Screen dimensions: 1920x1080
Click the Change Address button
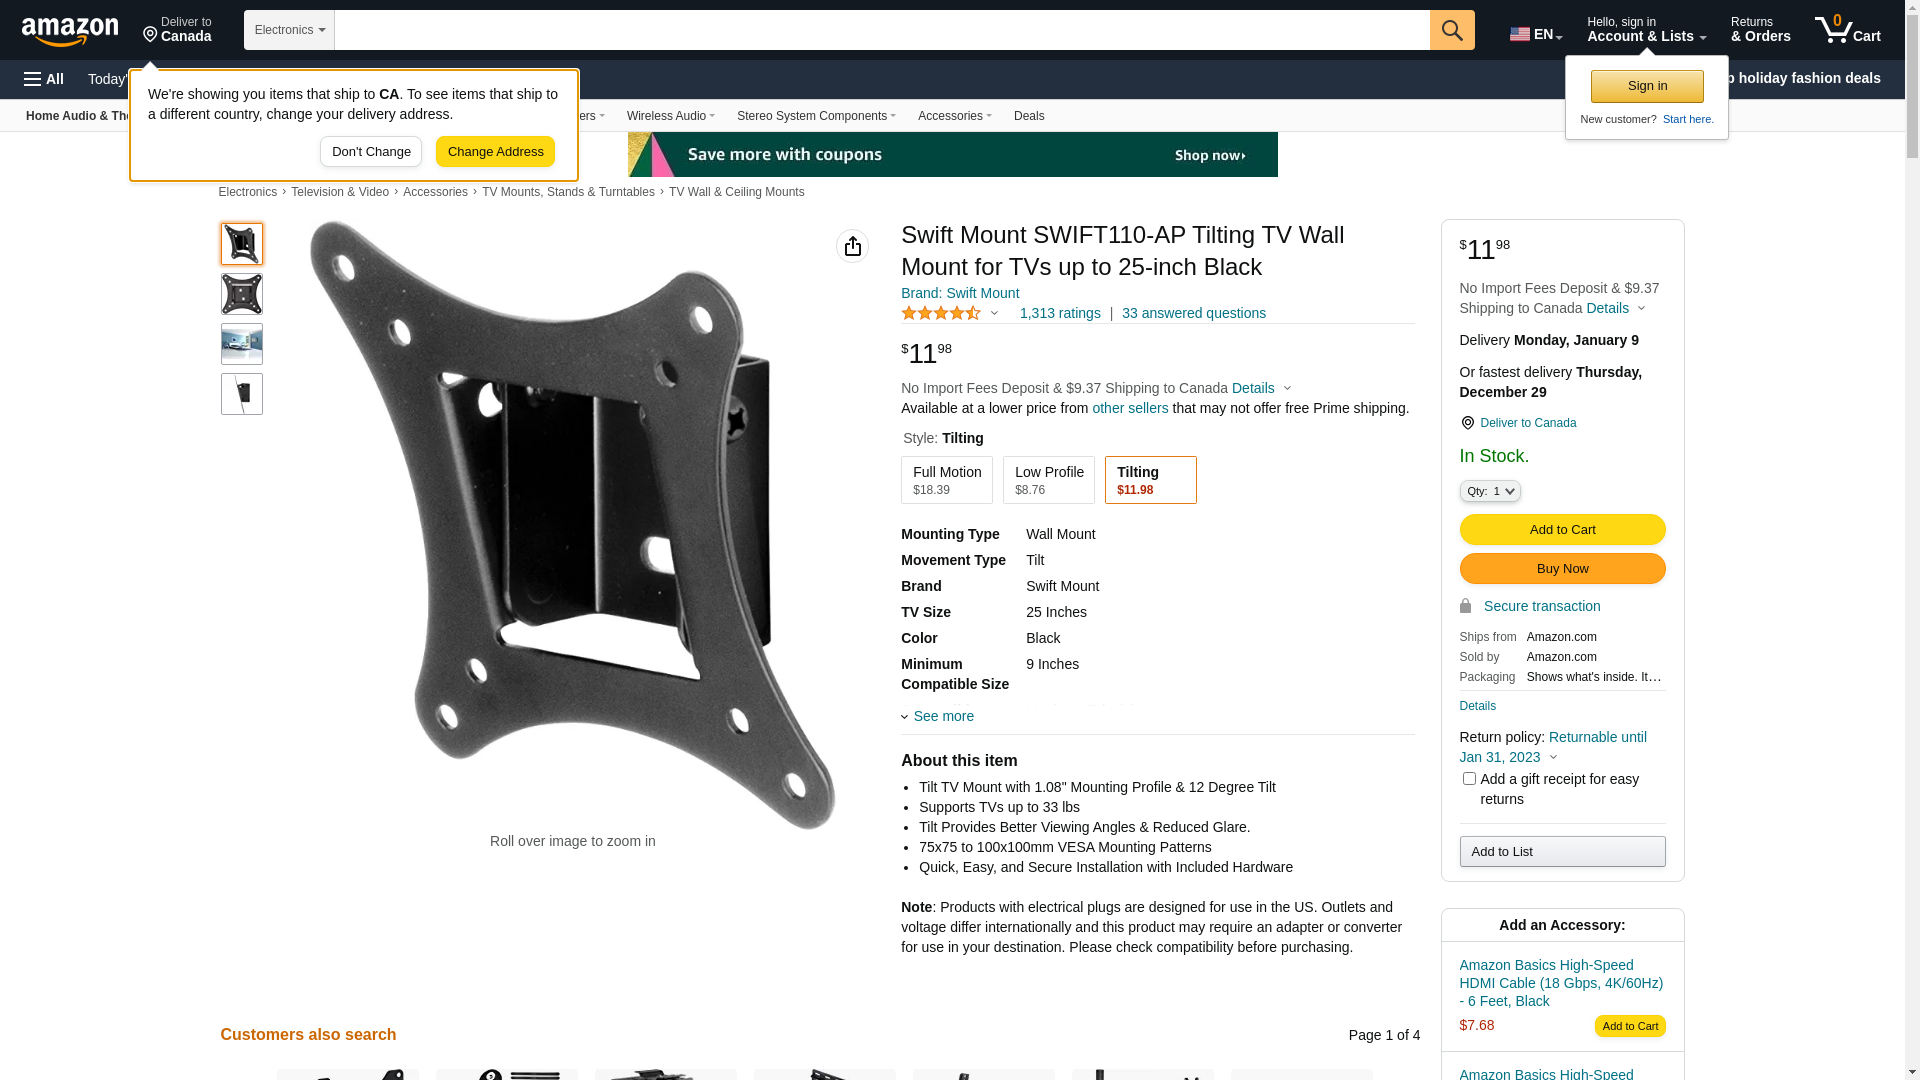495,152
